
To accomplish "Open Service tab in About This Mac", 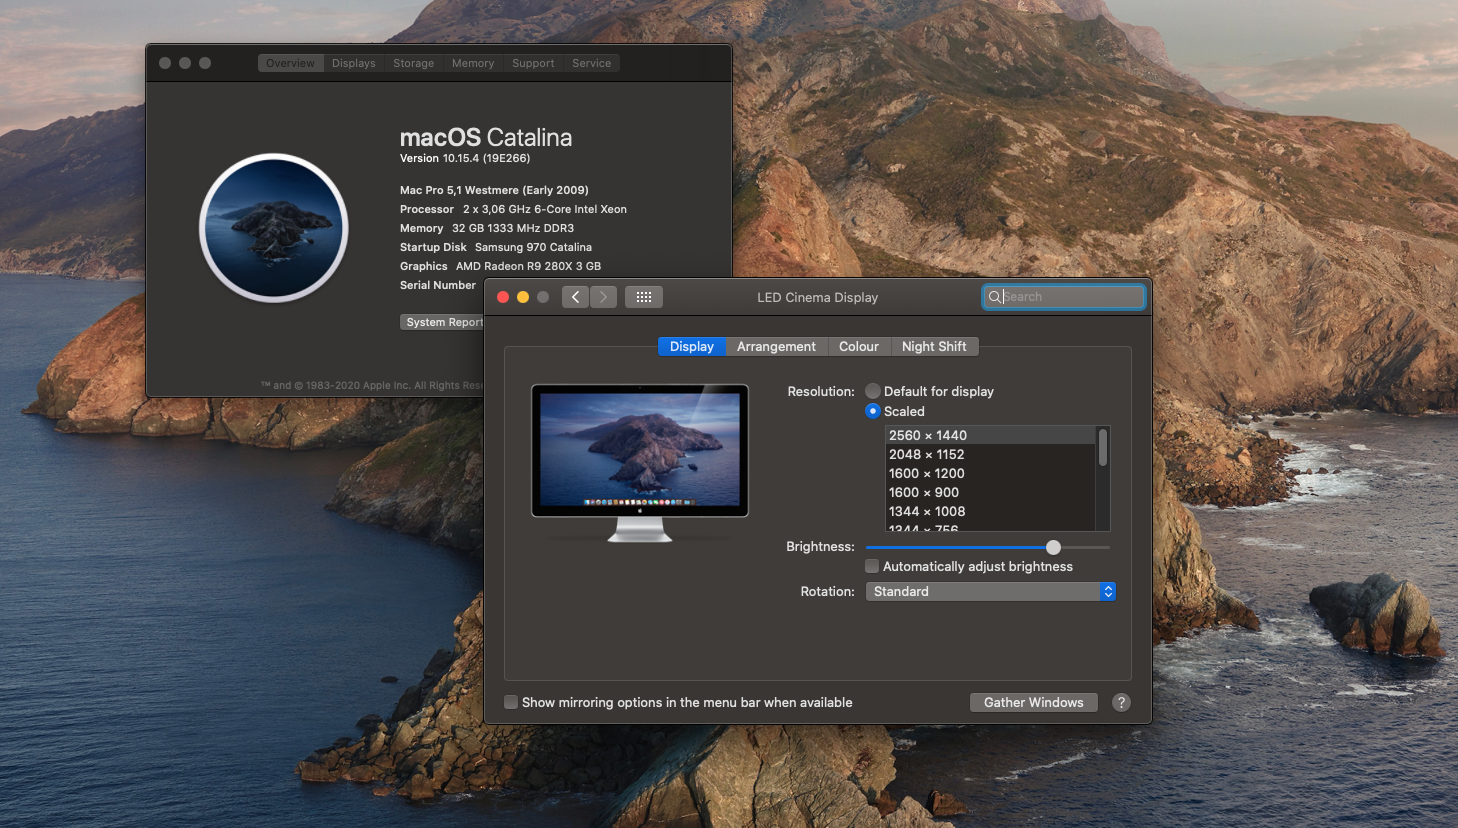I will pyautogui.click(x=592, y=63).
